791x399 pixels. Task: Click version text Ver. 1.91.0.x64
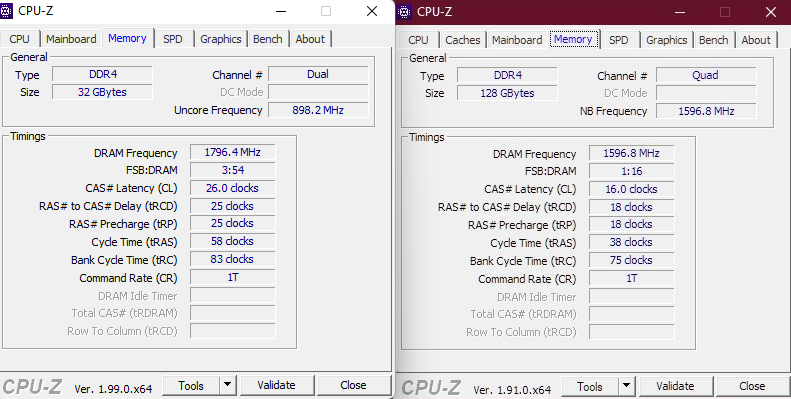coord(512,389)
